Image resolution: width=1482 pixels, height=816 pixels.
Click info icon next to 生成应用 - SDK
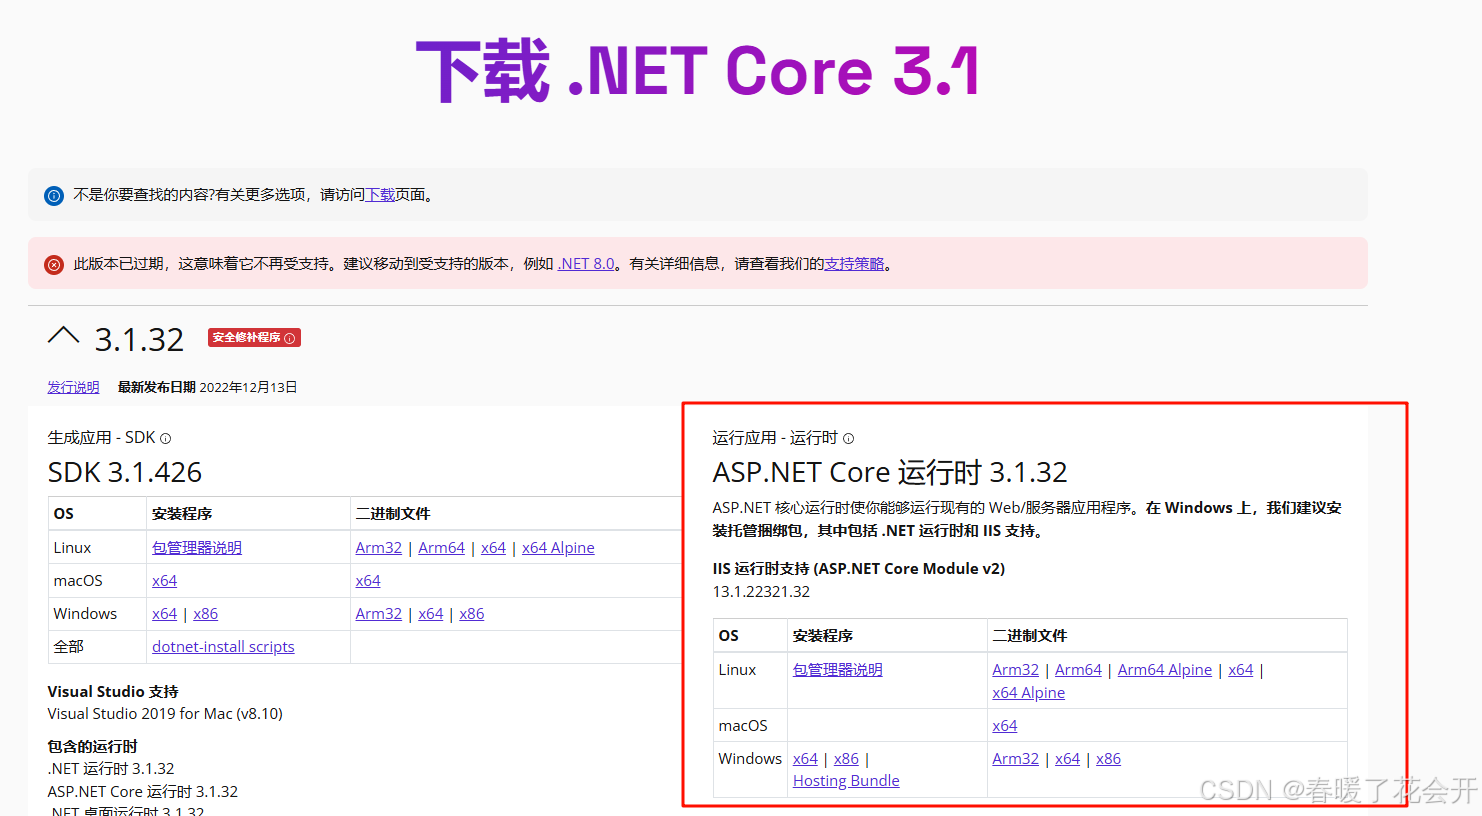166,438
